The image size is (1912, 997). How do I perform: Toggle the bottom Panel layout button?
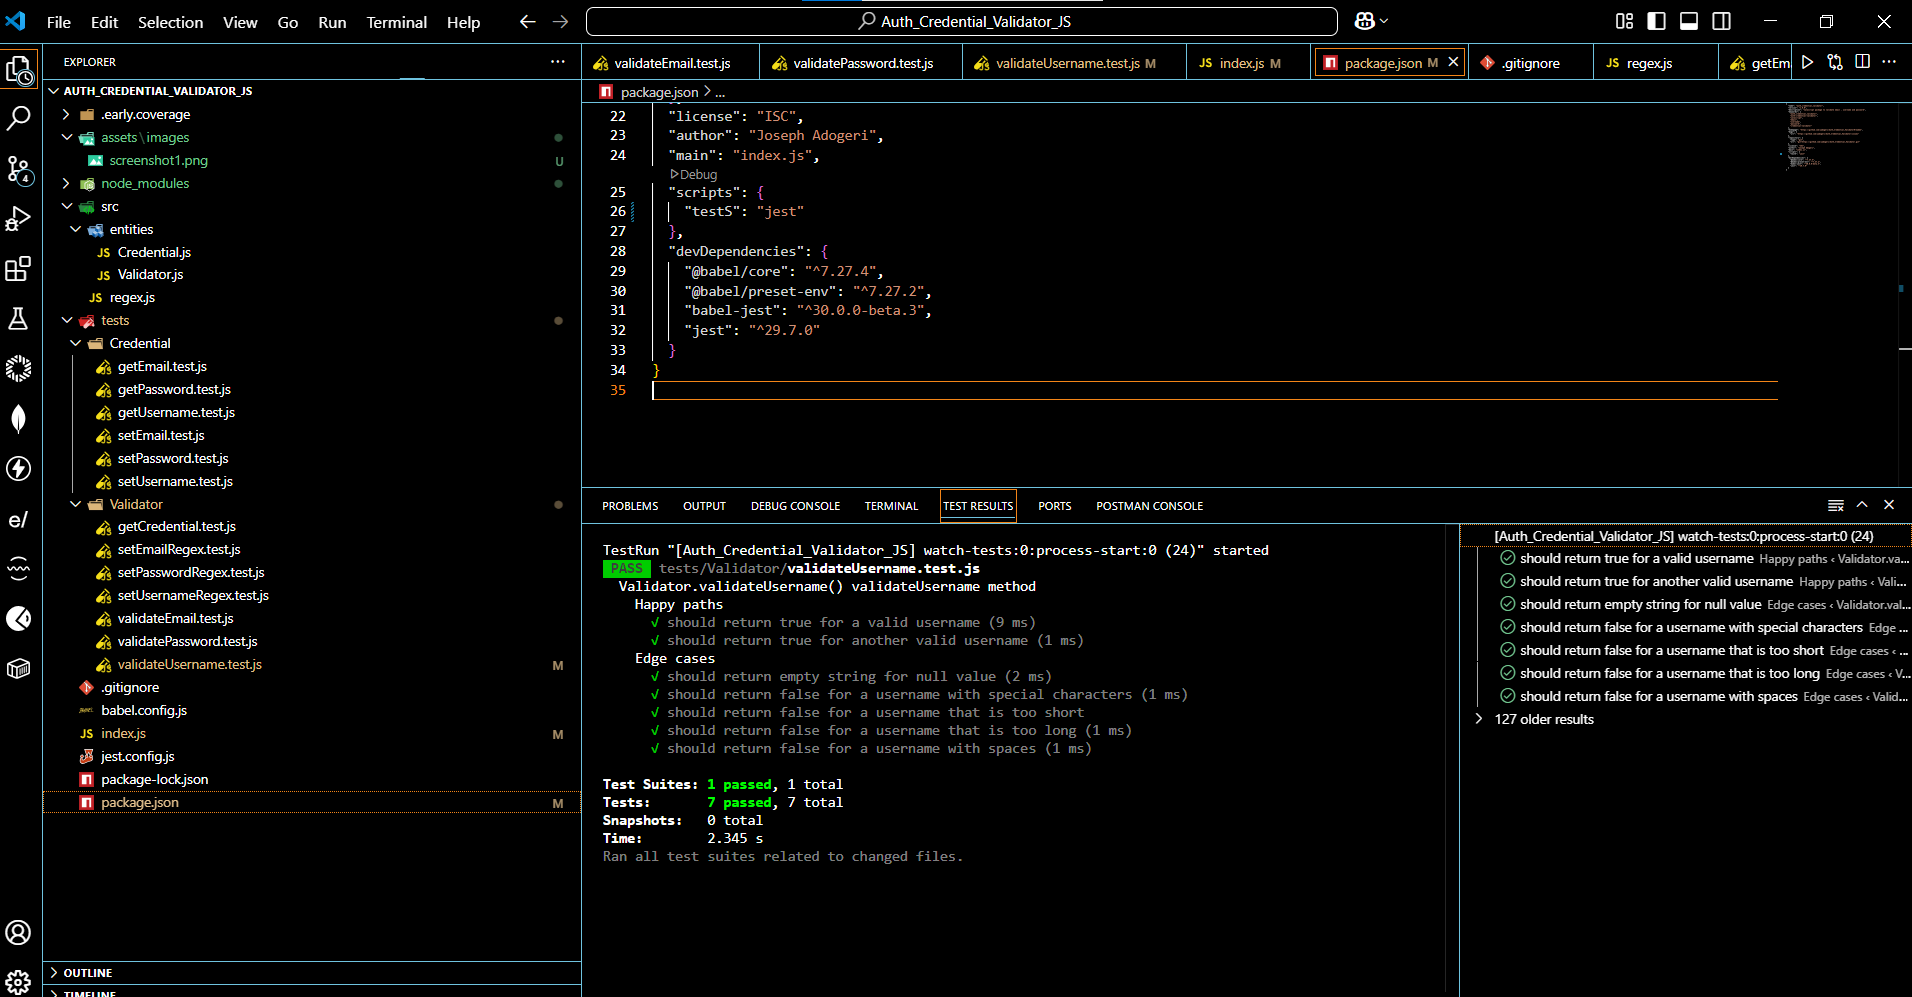coord(1689,21)
